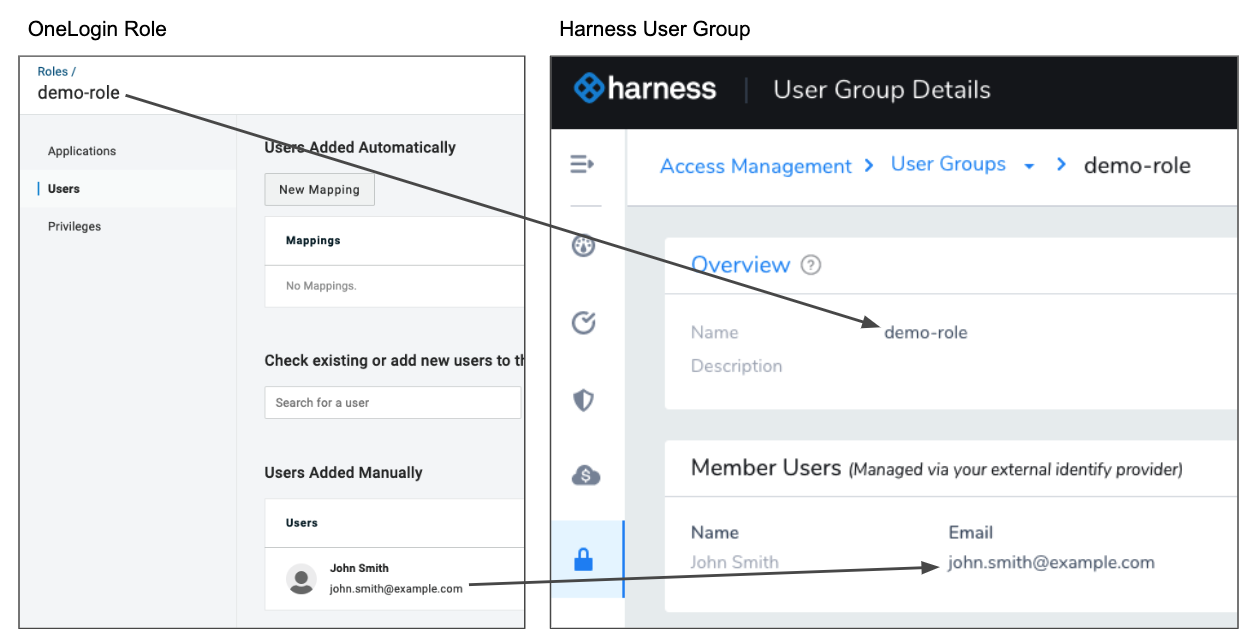Open the cloud cost dollar icon
Viewport: 1250px width, 642px height.
click(x=585, y=476)
